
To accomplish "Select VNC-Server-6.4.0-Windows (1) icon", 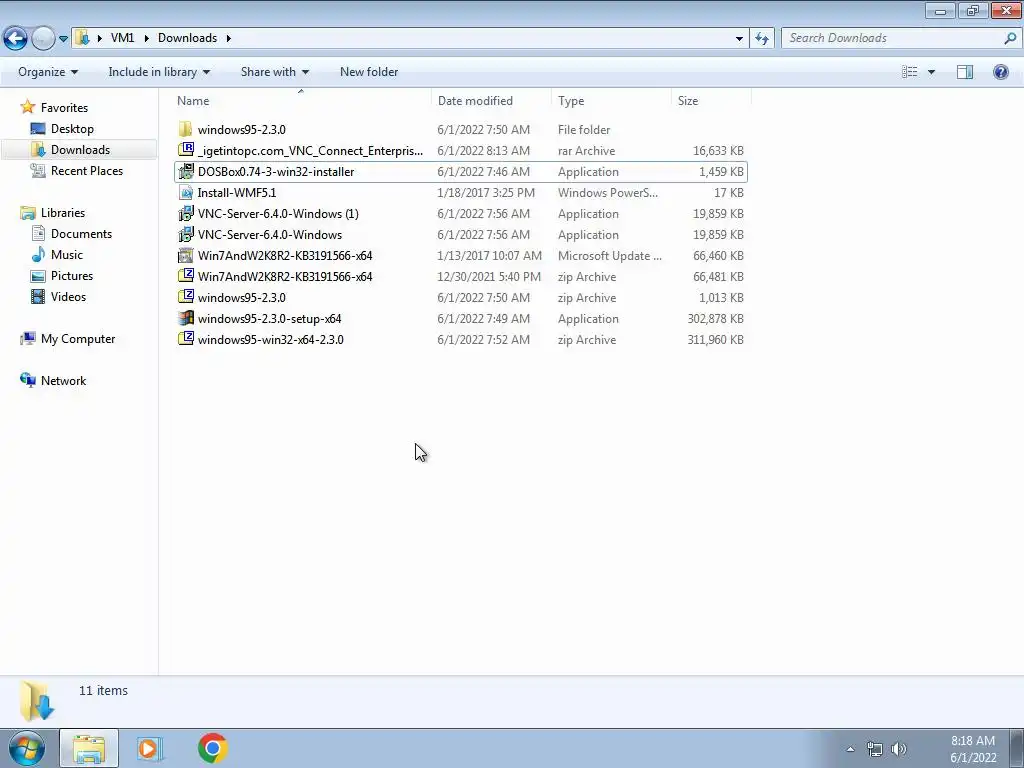I will click(185, 213).
